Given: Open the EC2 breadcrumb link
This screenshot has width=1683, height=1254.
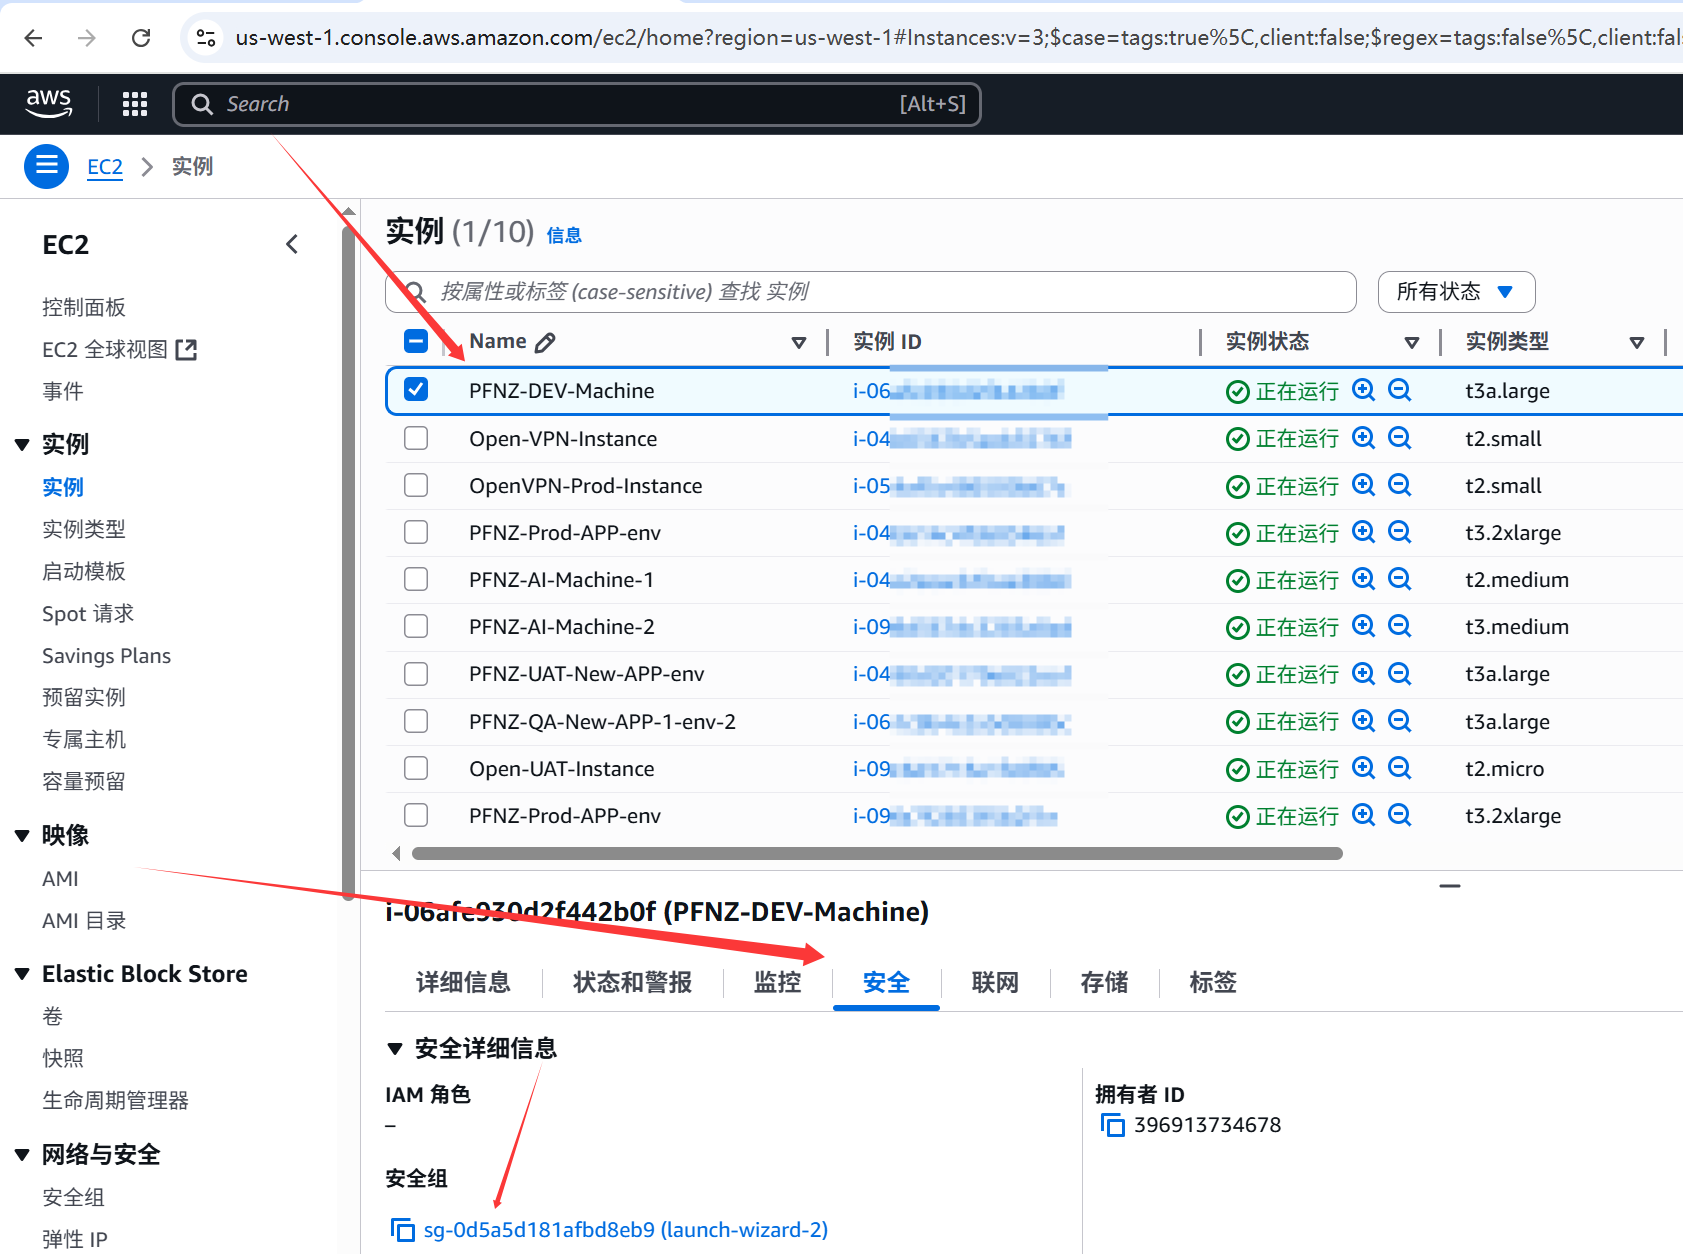Looking at the screenshot, I should [105, 167].
